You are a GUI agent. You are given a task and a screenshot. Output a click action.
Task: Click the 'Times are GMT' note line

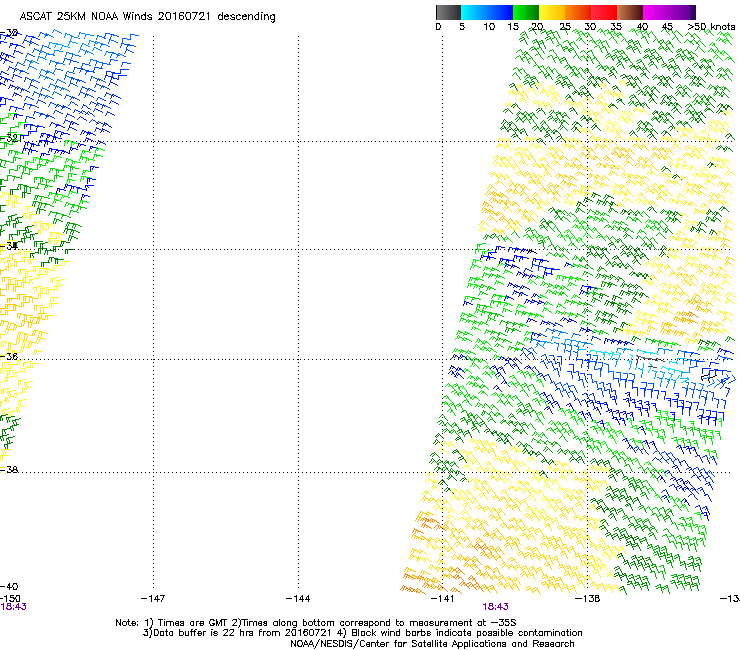coord(316,623)
